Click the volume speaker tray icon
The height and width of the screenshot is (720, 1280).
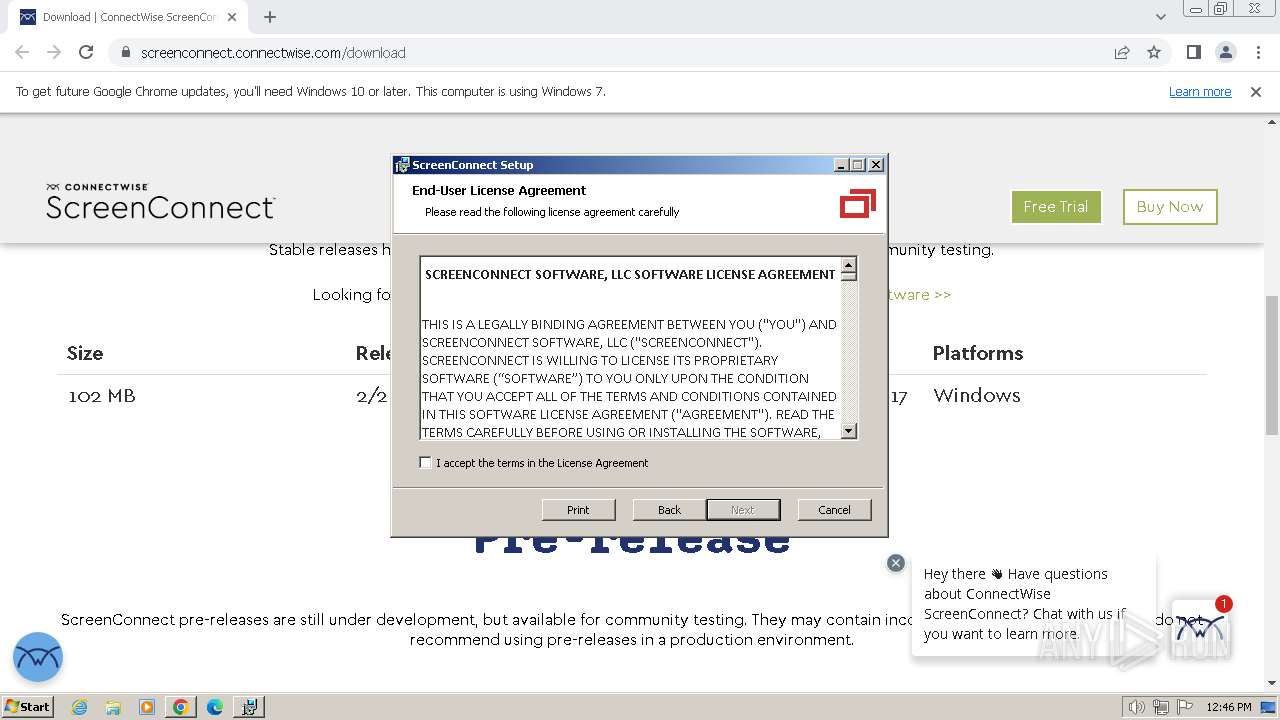(x=1137, y=707)
